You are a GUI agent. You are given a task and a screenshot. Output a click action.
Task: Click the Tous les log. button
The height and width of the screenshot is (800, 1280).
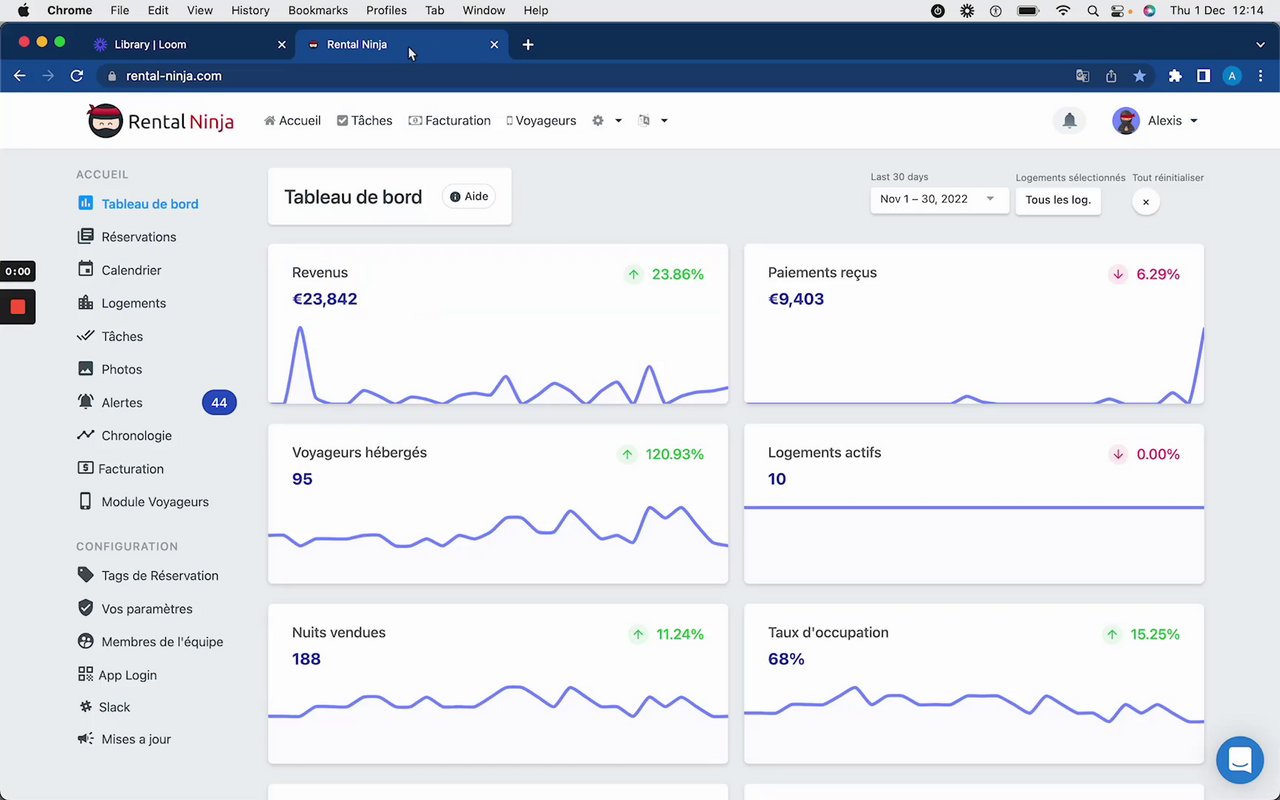pos(1058,200)
